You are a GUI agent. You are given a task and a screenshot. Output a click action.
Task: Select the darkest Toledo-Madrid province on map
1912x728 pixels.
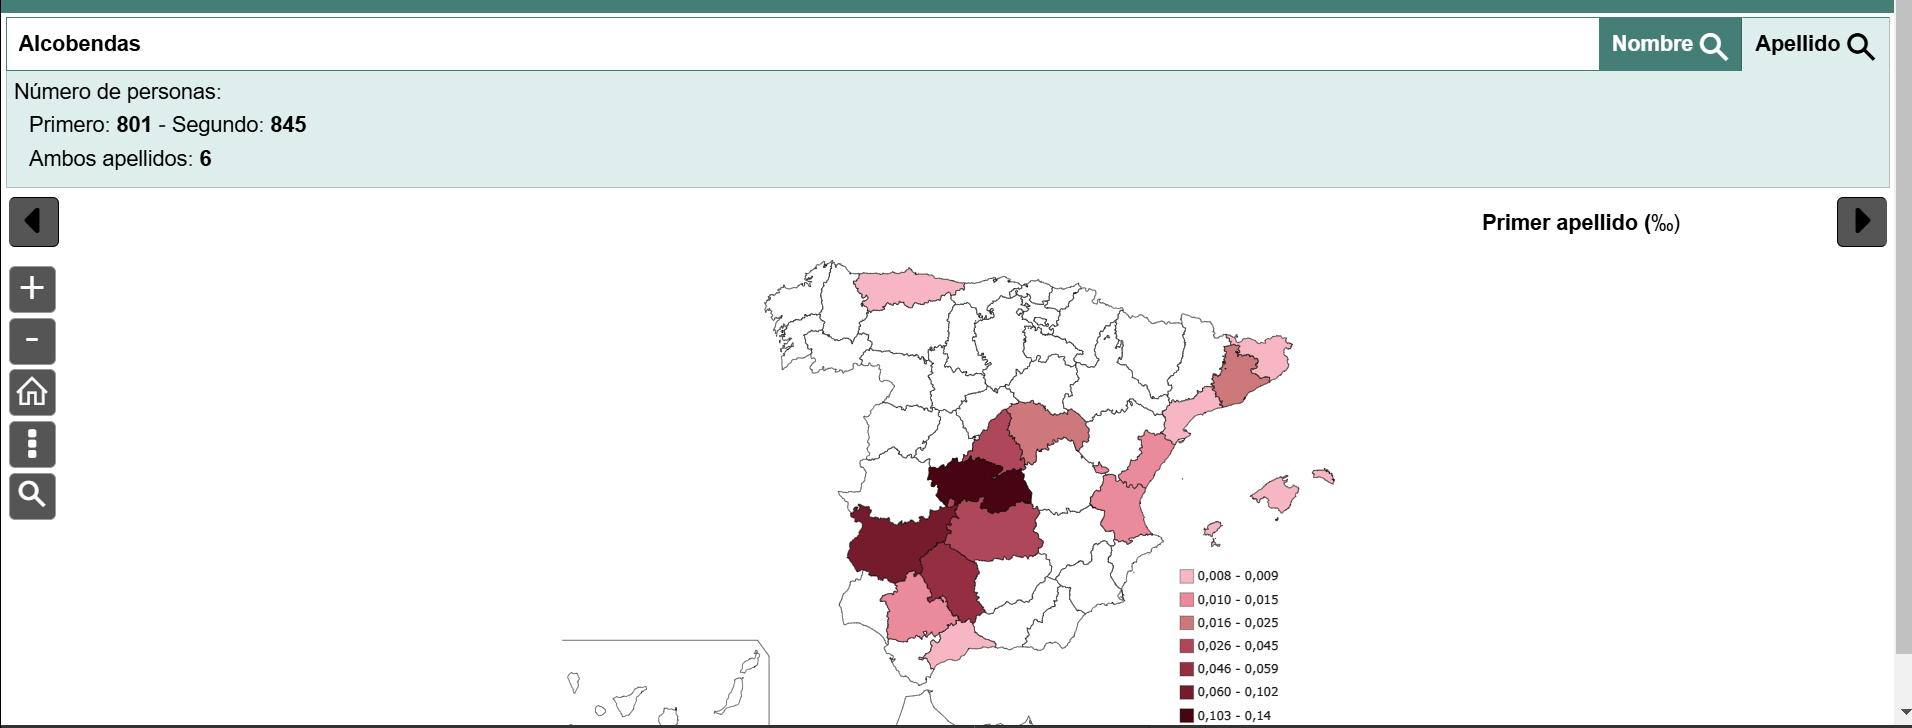[980, 485]
